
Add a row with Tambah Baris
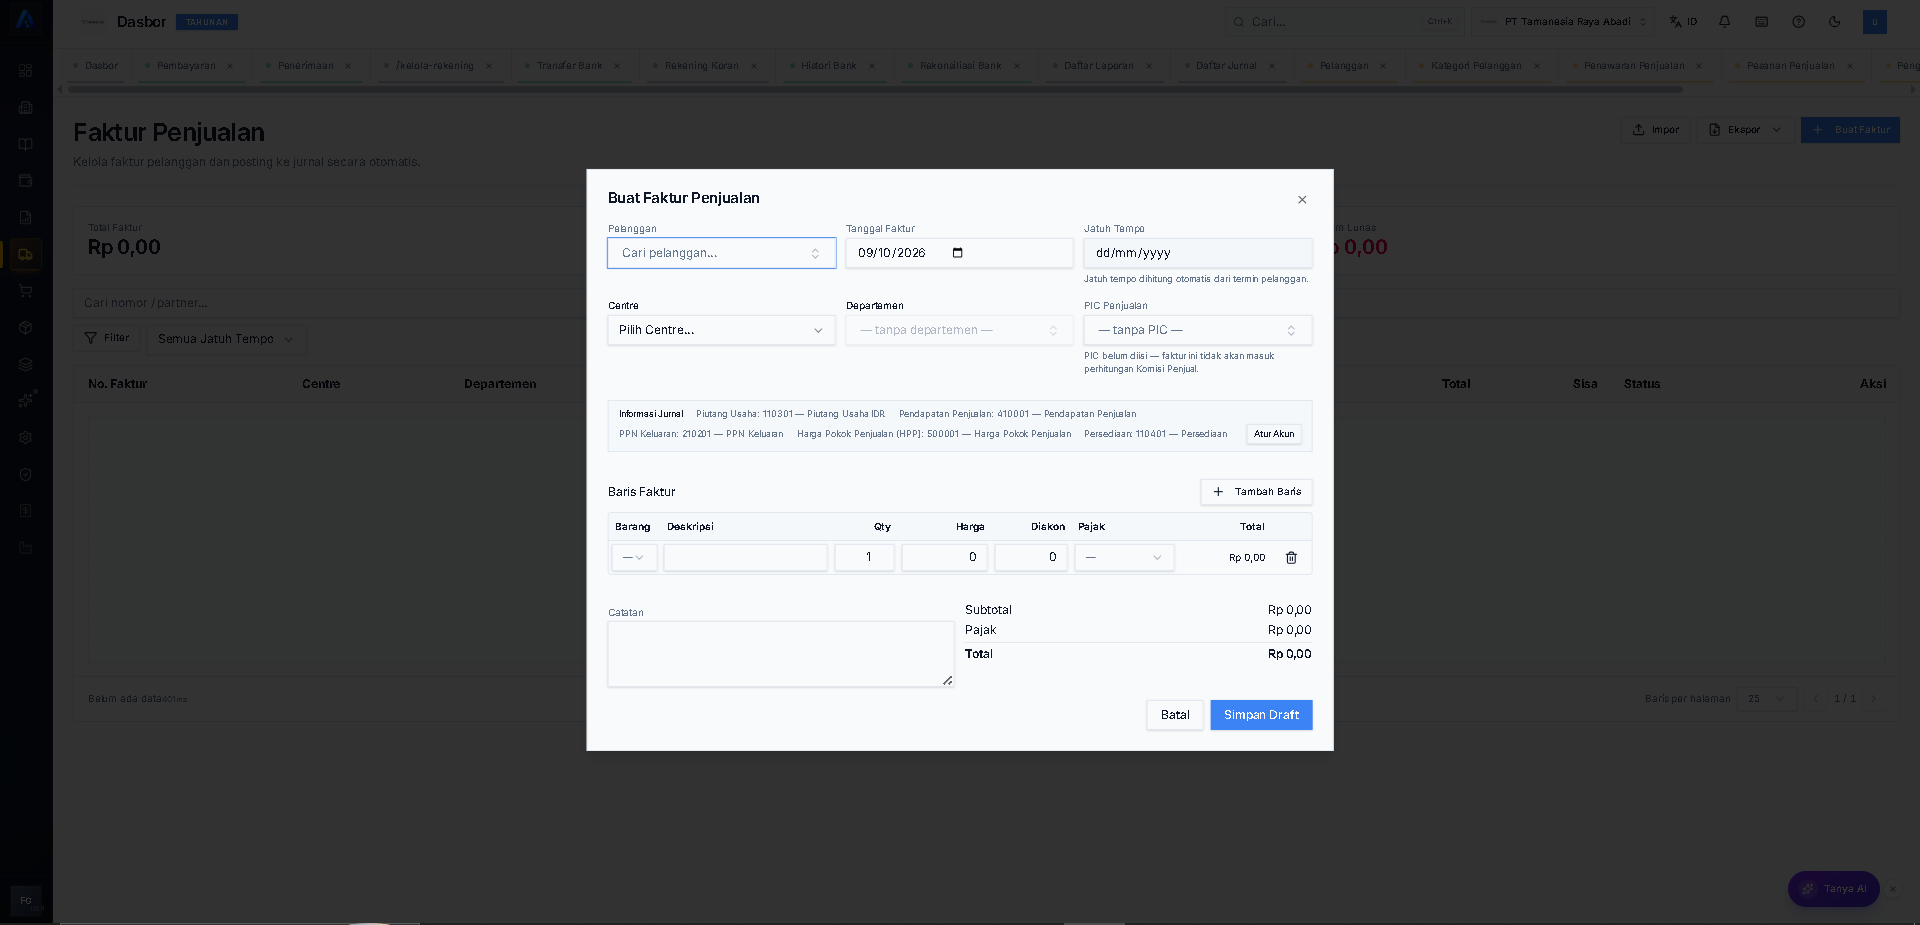[1256, 492]
